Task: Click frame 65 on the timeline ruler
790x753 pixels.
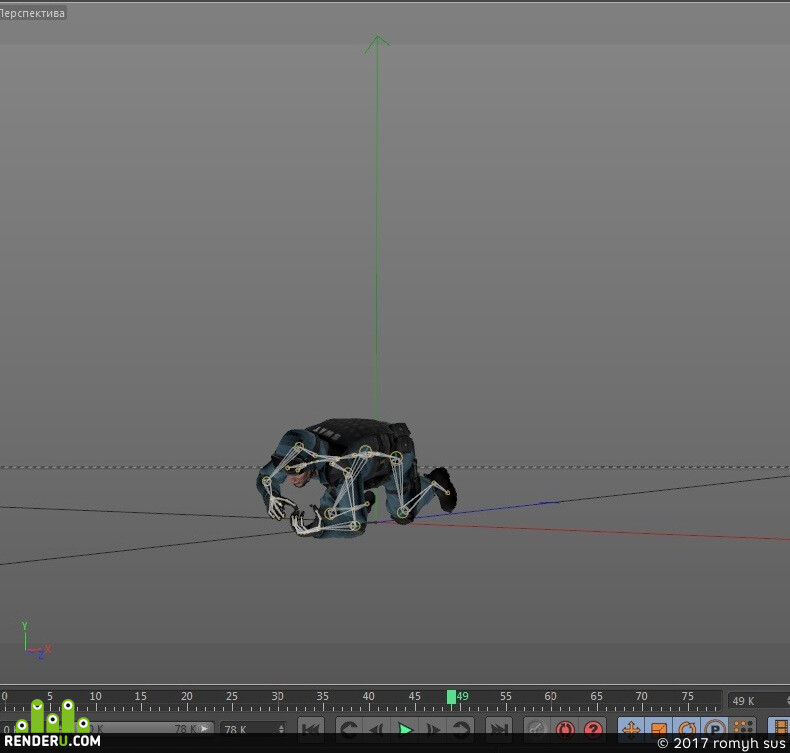Action: tap(597, 697)
